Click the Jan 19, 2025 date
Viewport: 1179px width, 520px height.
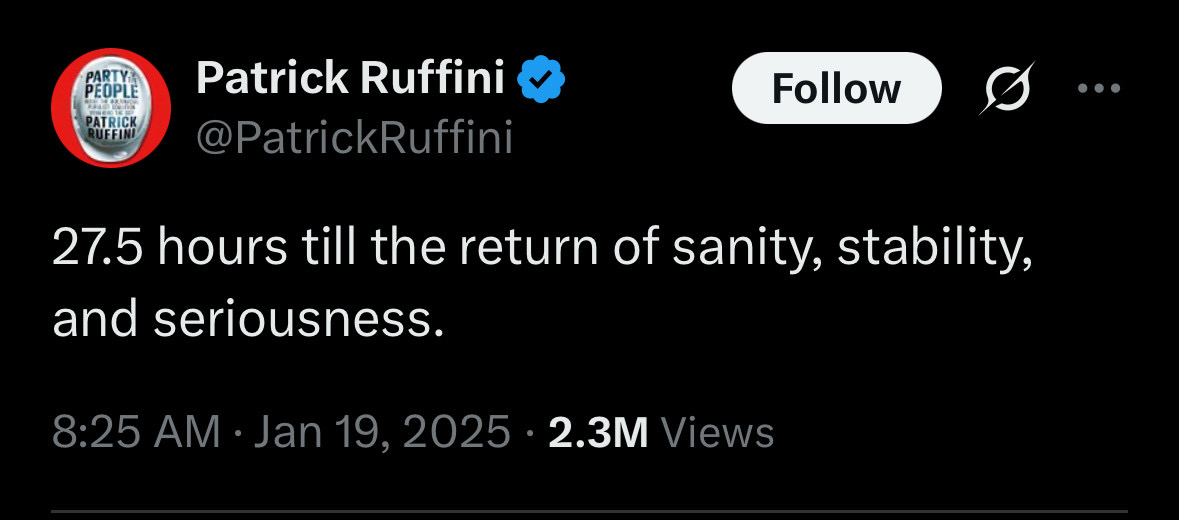click(381, 433)
